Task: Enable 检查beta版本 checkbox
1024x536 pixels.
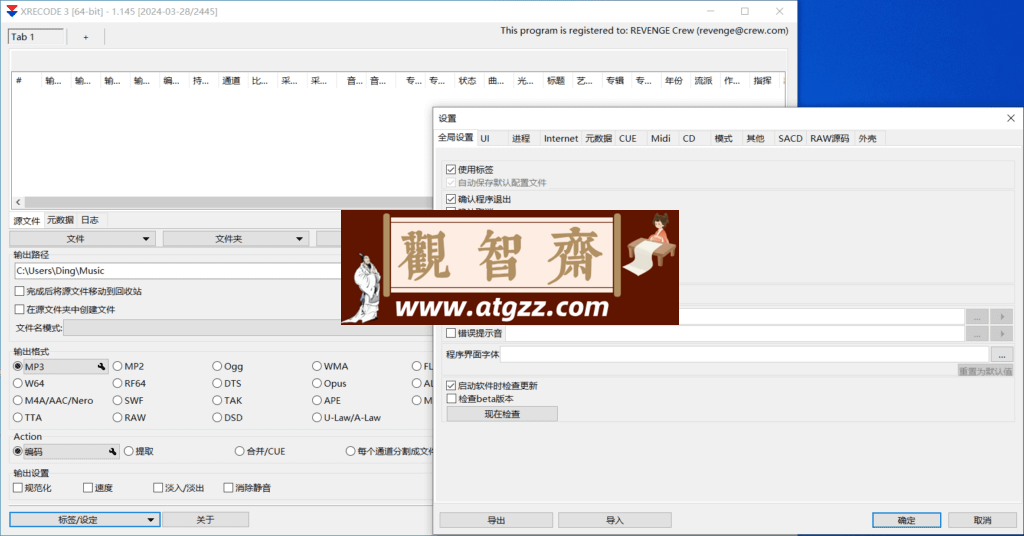Action: point(451,399)
